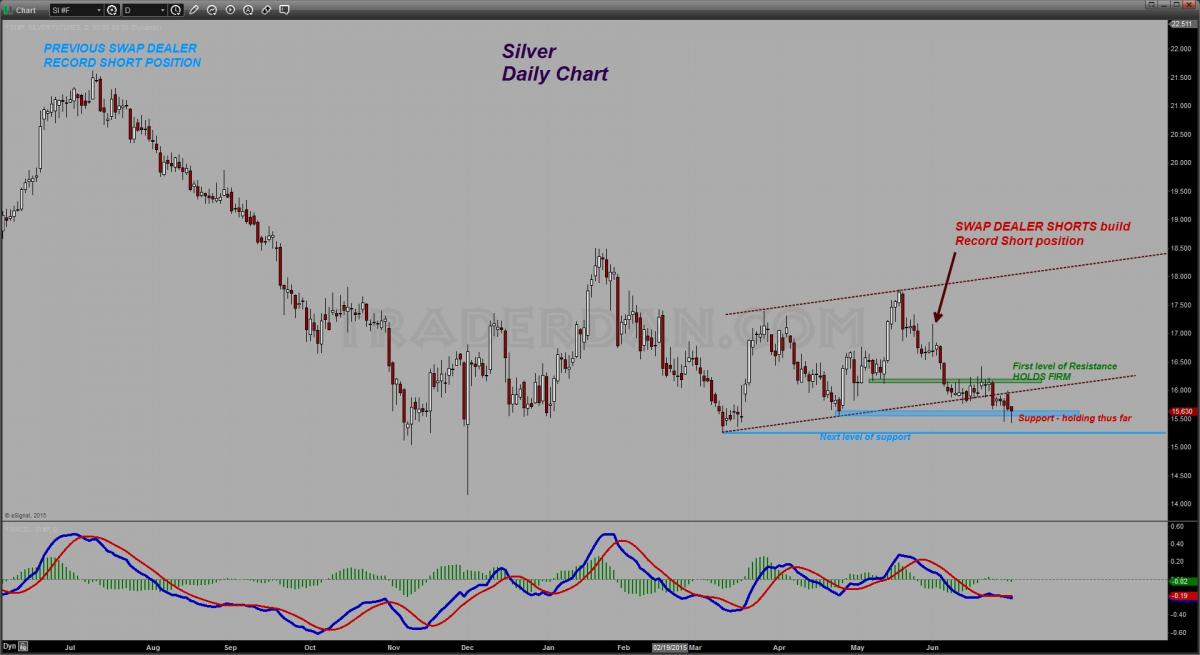The width and height of the screenshot is (1200, 655).
Task: Select the pencil drawing tool
Action: tap(193, 10)
